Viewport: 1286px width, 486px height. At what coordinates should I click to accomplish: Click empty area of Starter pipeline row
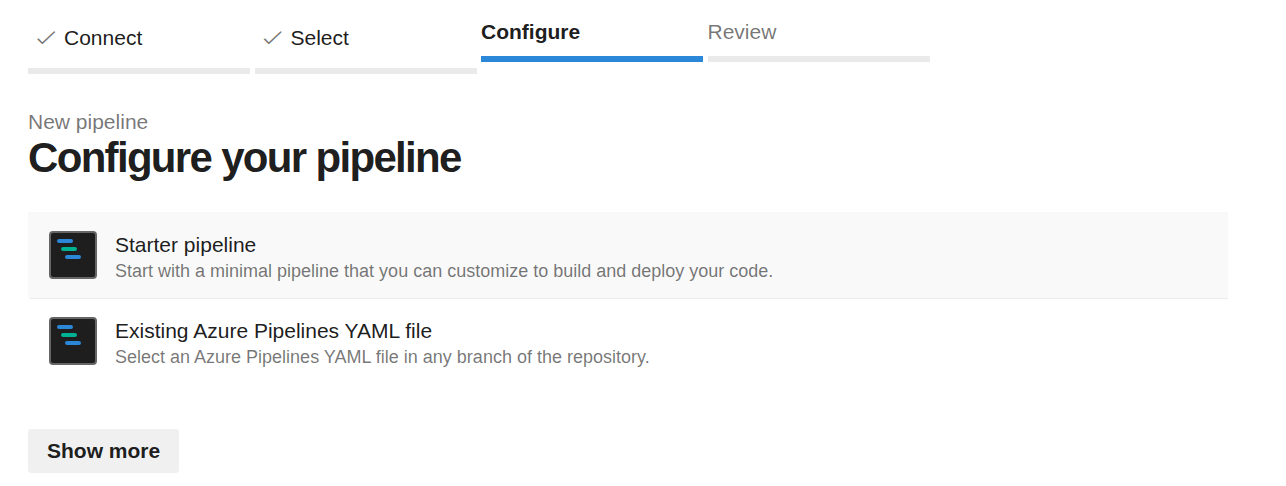pyautogui.click(x=1000, y=256)
